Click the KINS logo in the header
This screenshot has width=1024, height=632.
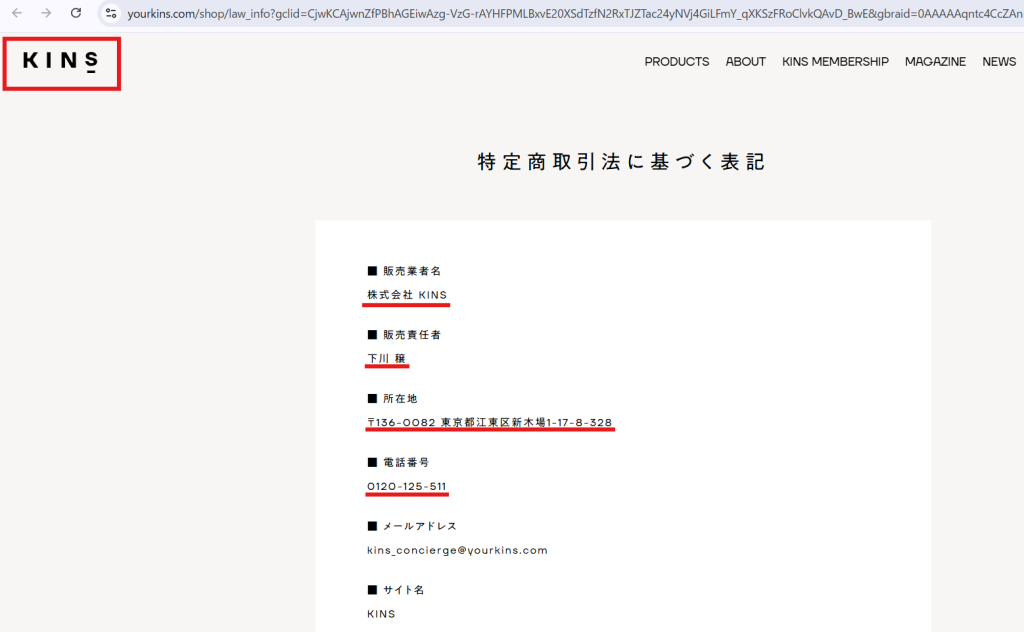[x=61, y=62]
